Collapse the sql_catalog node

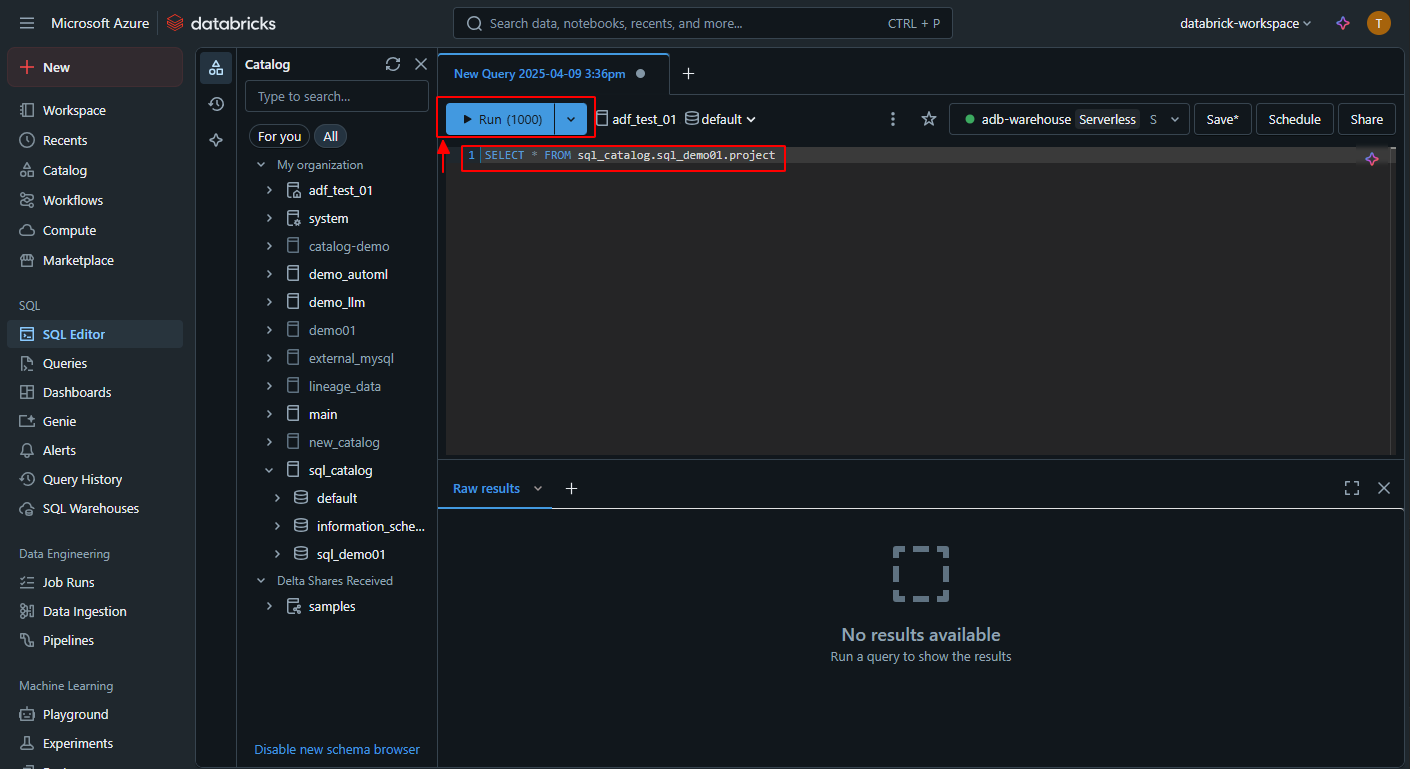click(x=269, y=470)
